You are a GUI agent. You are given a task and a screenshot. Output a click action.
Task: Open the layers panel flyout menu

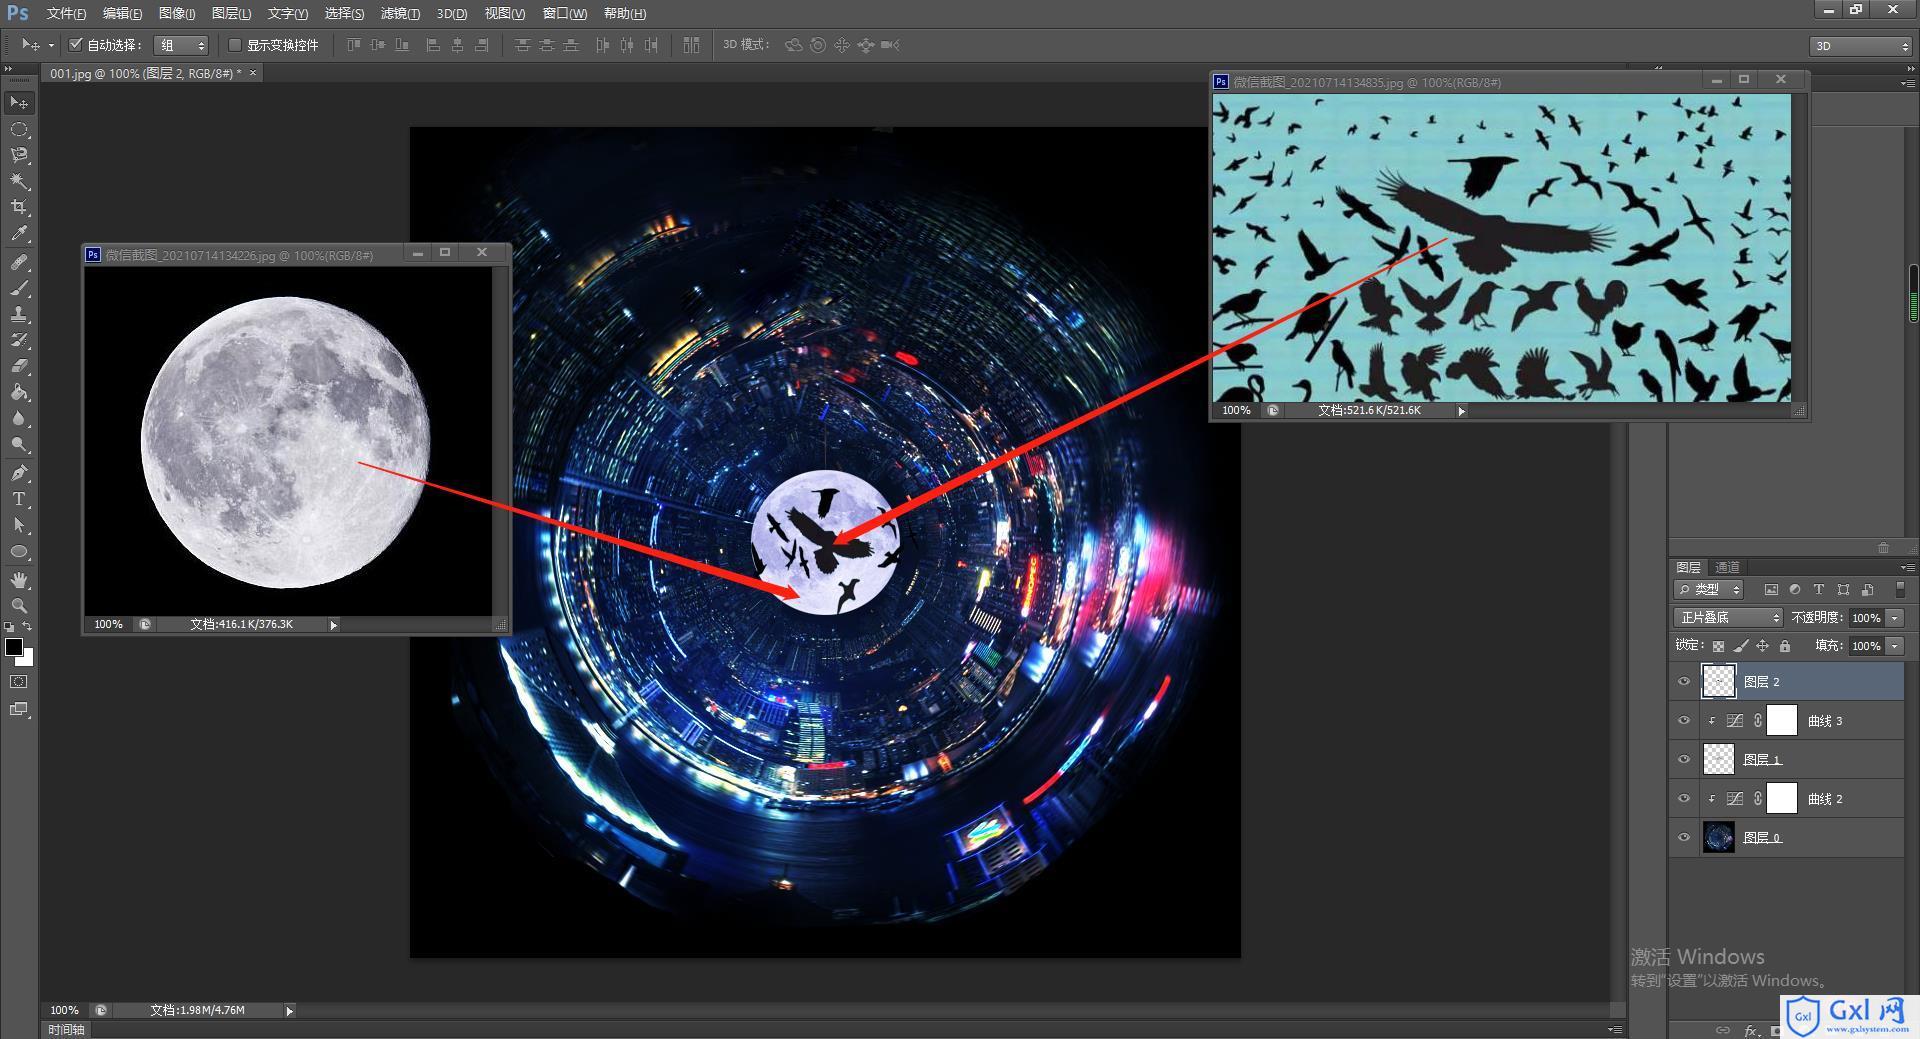1906,567
